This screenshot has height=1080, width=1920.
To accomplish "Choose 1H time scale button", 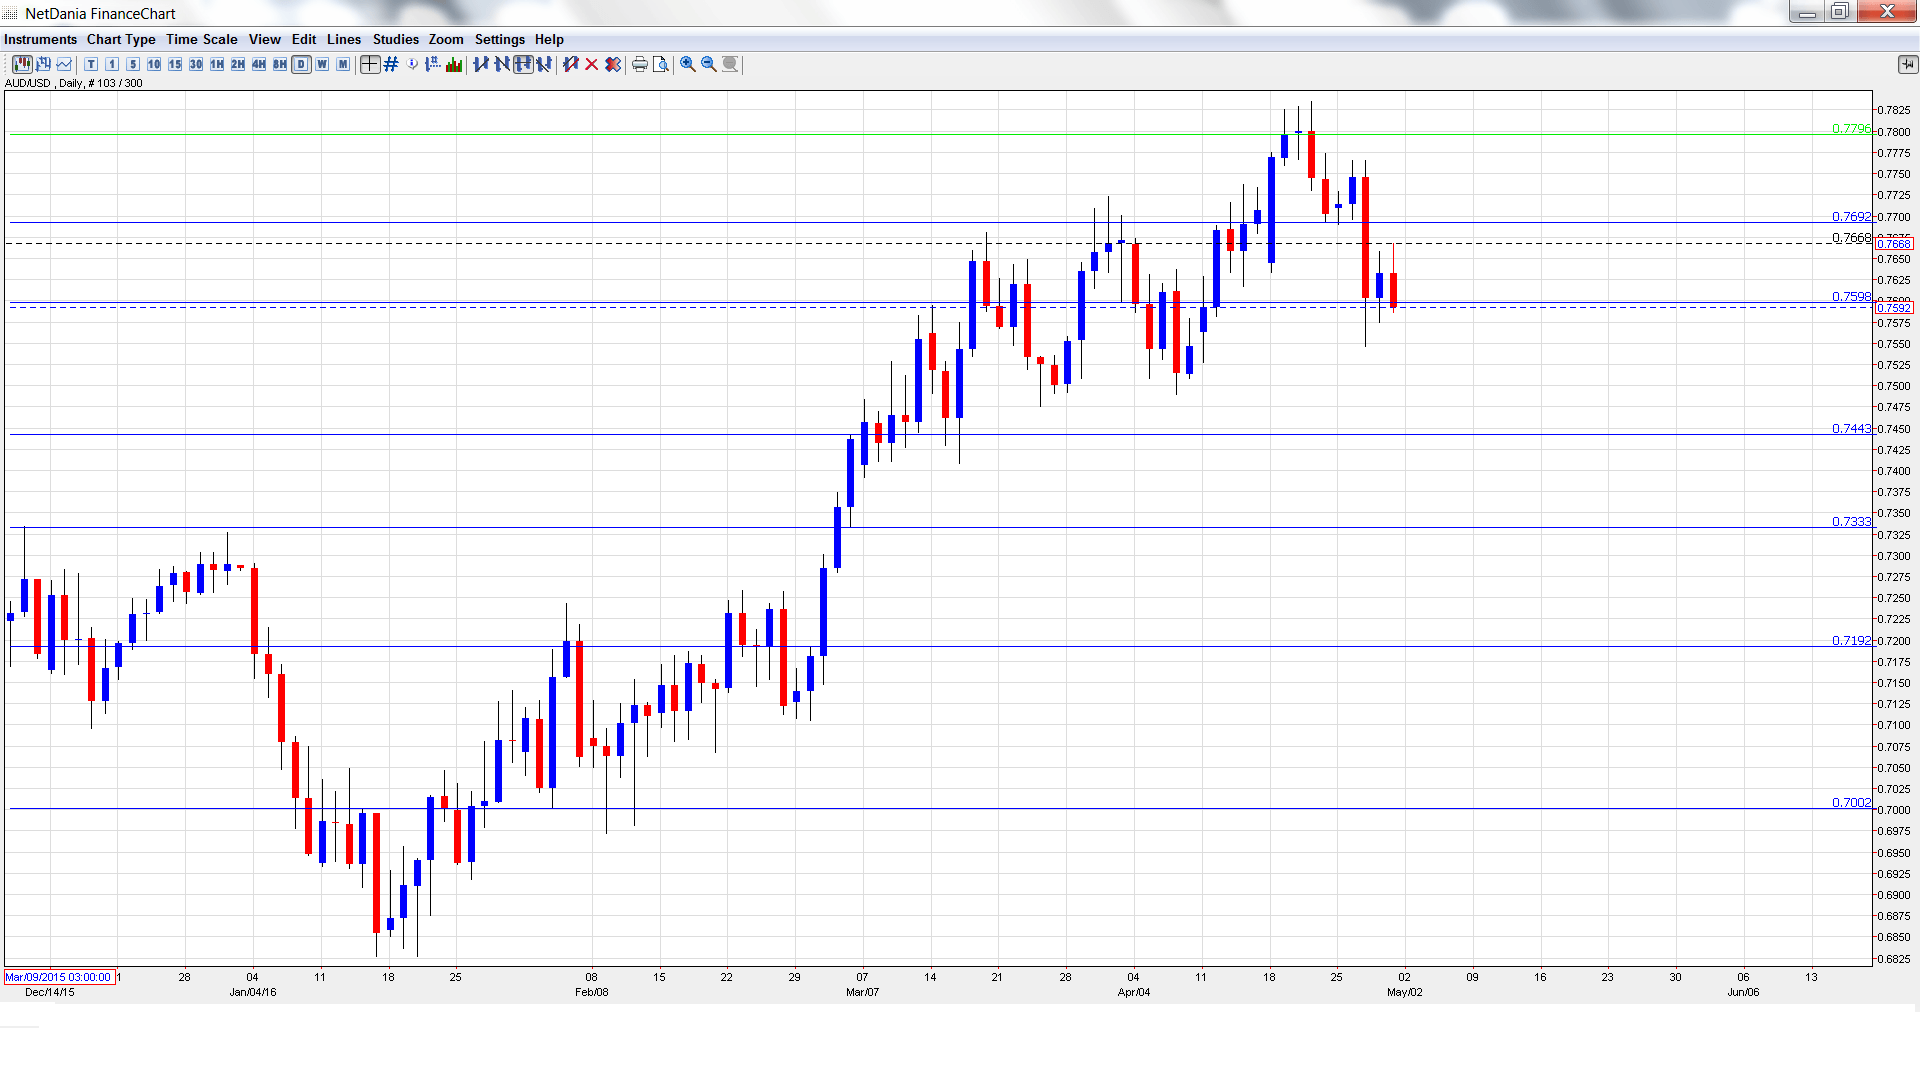I will [217, 64].
